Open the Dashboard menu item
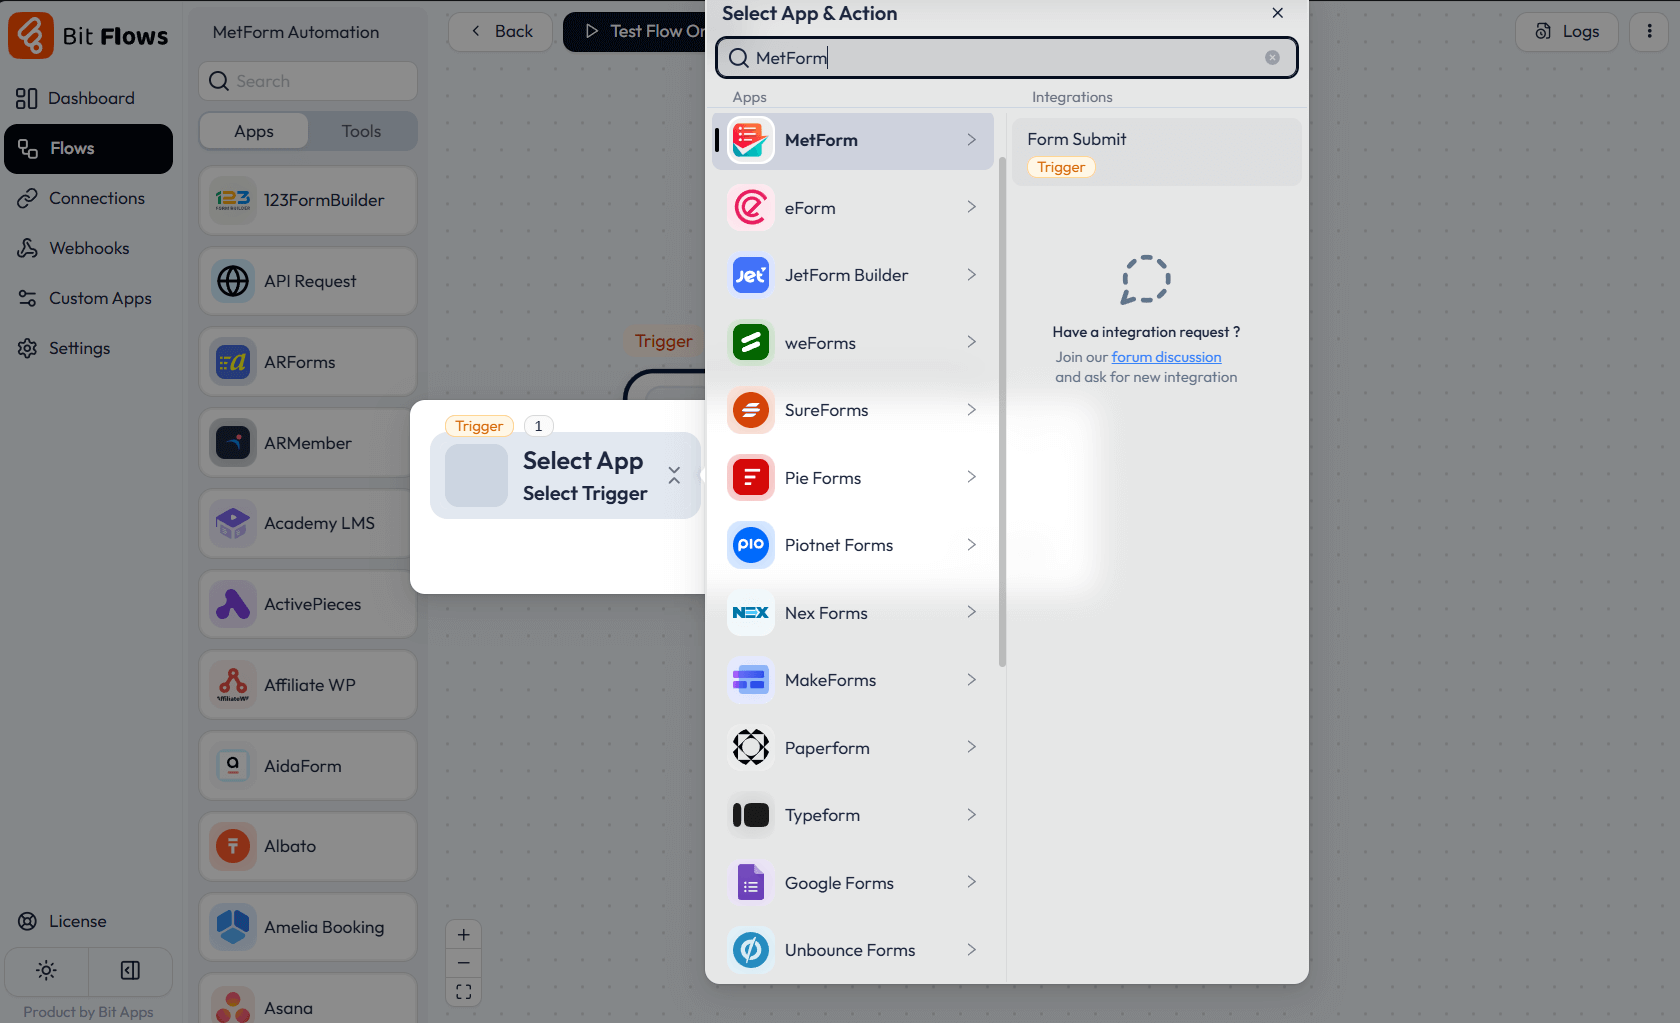This screenshot has width=1680, height=1023. [x=88, y=98]
